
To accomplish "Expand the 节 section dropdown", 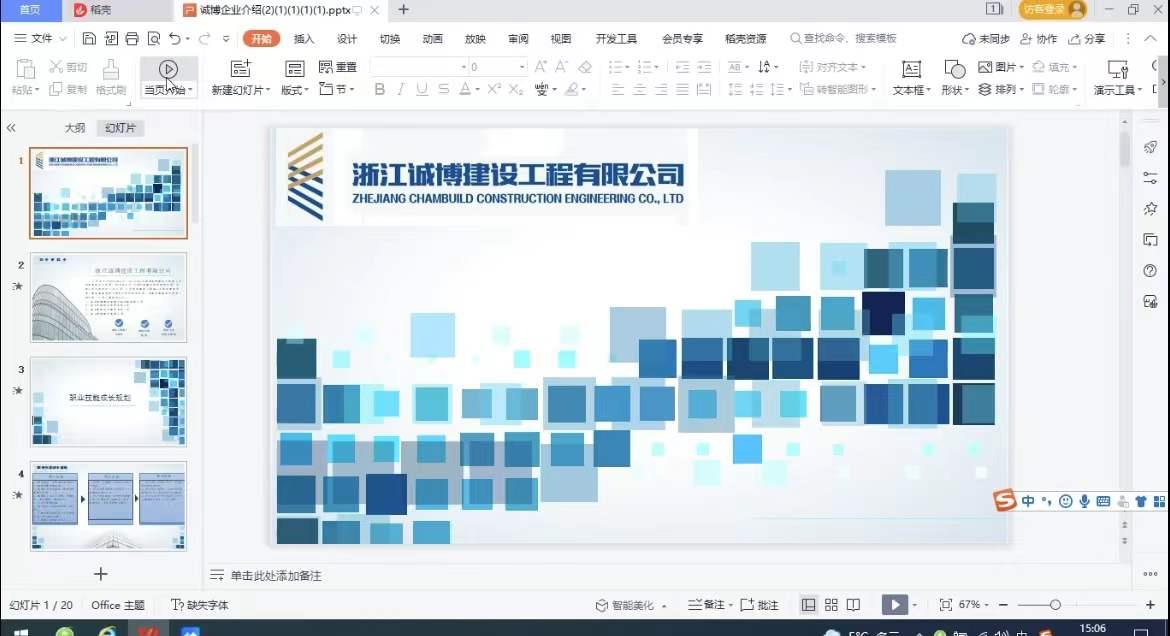I will pos(351,90).
